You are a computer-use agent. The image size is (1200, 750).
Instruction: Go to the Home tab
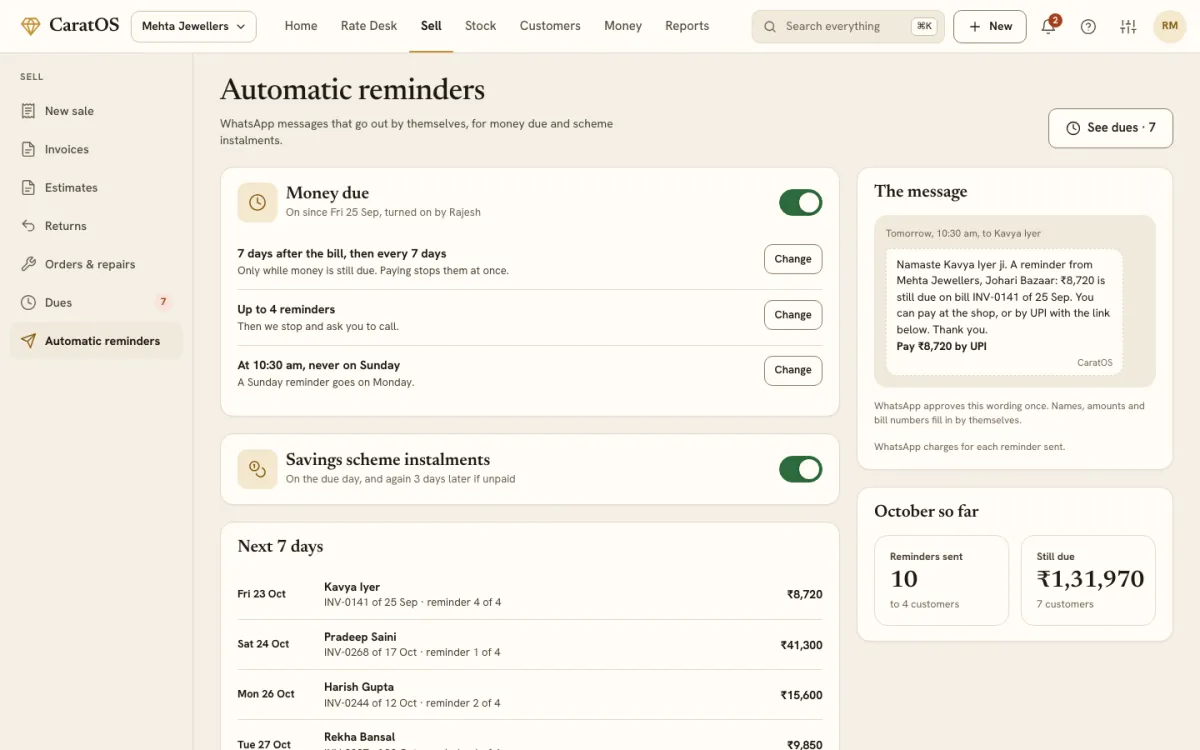click(301, 26)
